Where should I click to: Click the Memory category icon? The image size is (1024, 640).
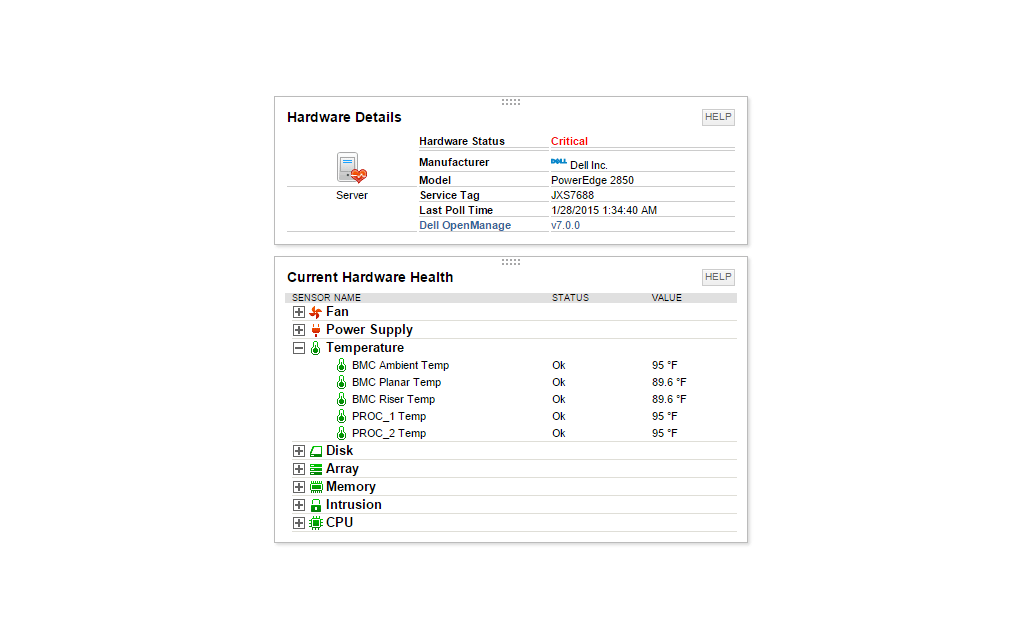[316, 487]
